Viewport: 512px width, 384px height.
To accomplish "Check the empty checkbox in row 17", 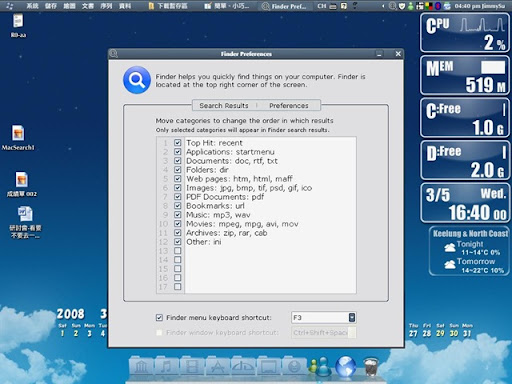I will 177,287.
